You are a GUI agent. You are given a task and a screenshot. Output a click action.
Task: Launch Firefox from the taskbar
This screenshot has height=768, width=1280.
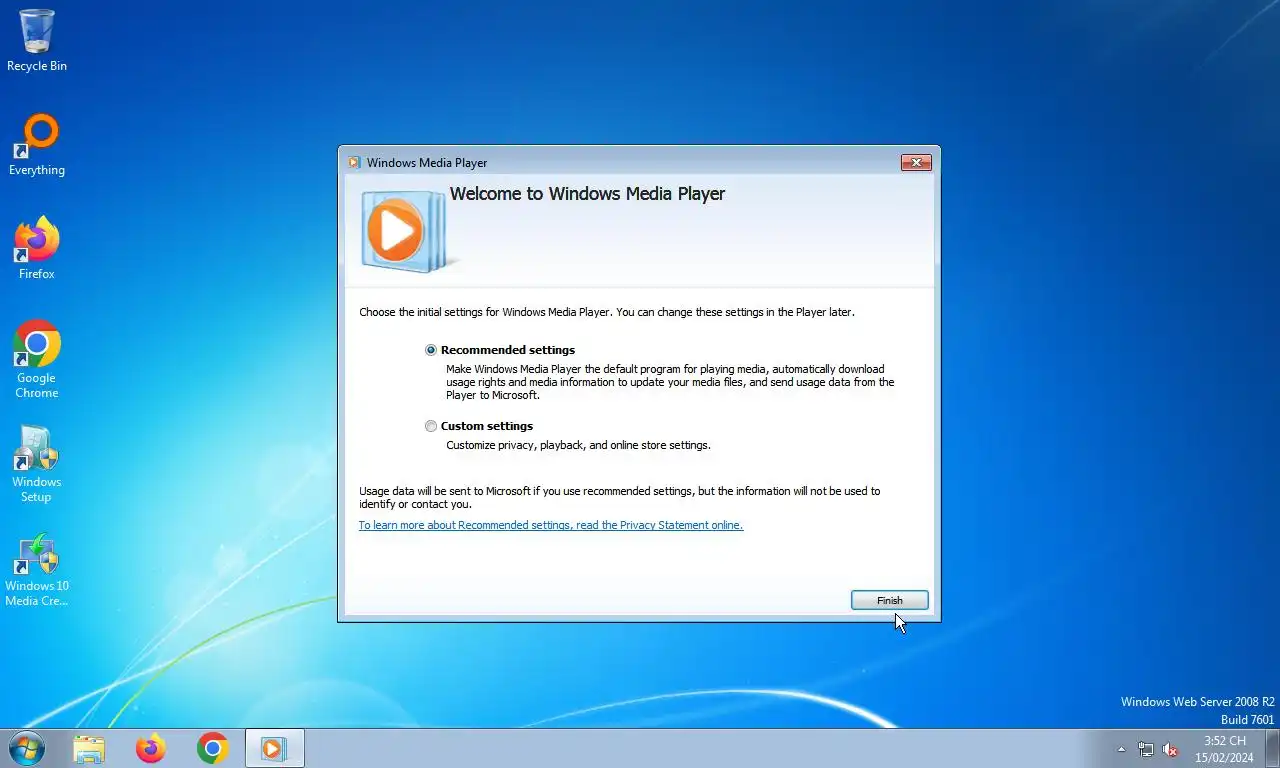click(151, 748)
